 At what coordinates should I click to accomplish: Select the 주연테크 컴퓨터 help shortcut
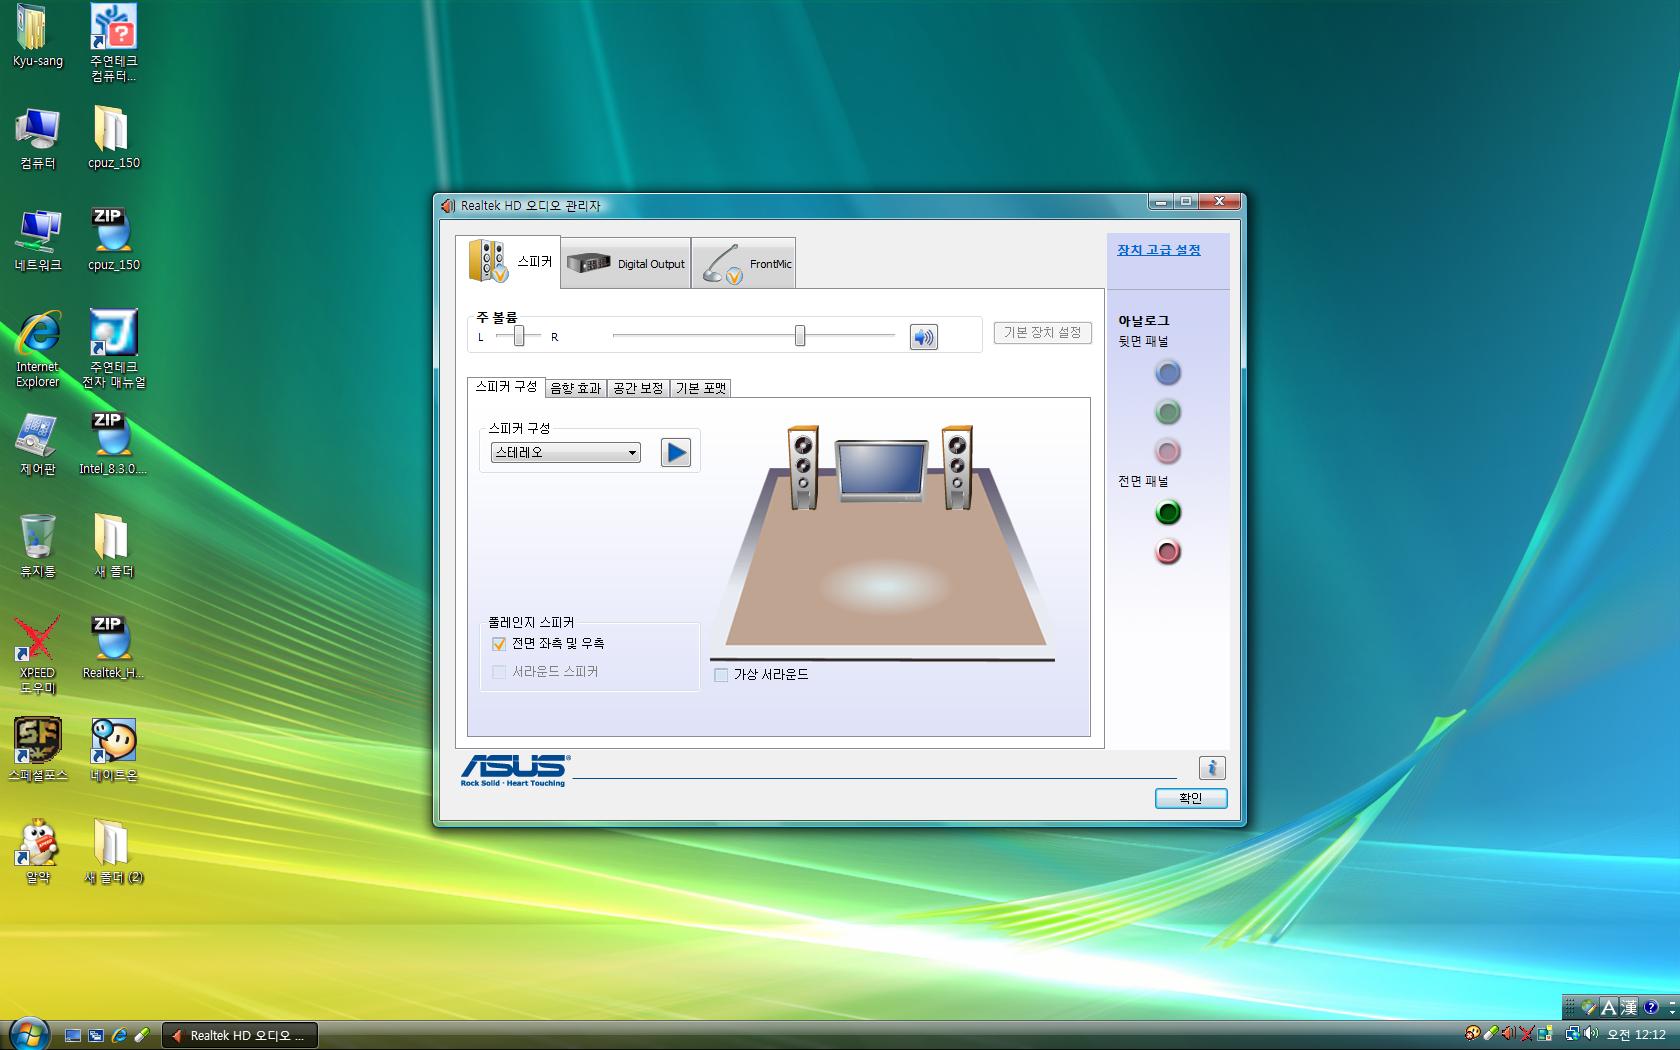click(113, 43)
